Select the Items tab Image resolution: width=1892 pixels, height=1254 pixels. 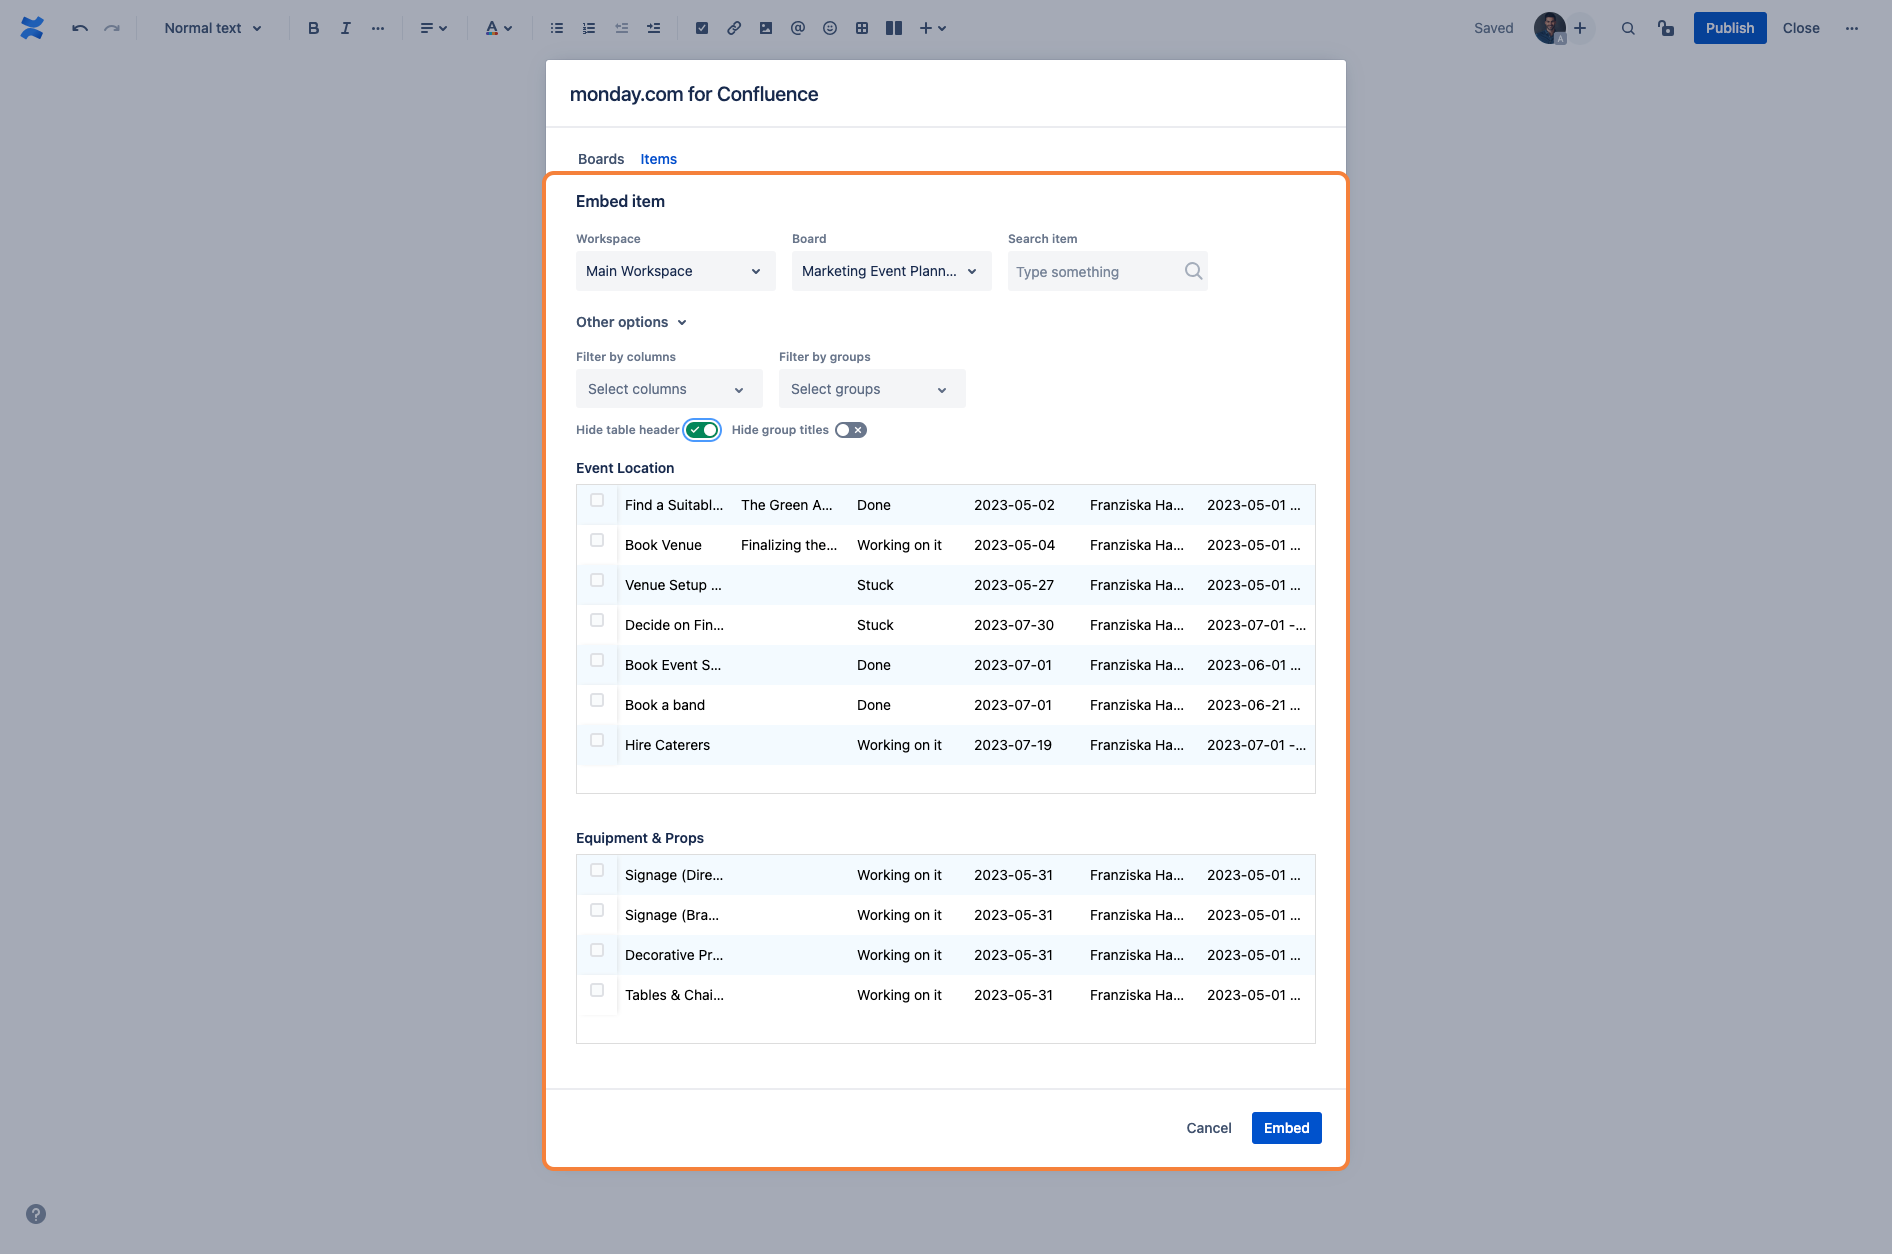point(658,159)
